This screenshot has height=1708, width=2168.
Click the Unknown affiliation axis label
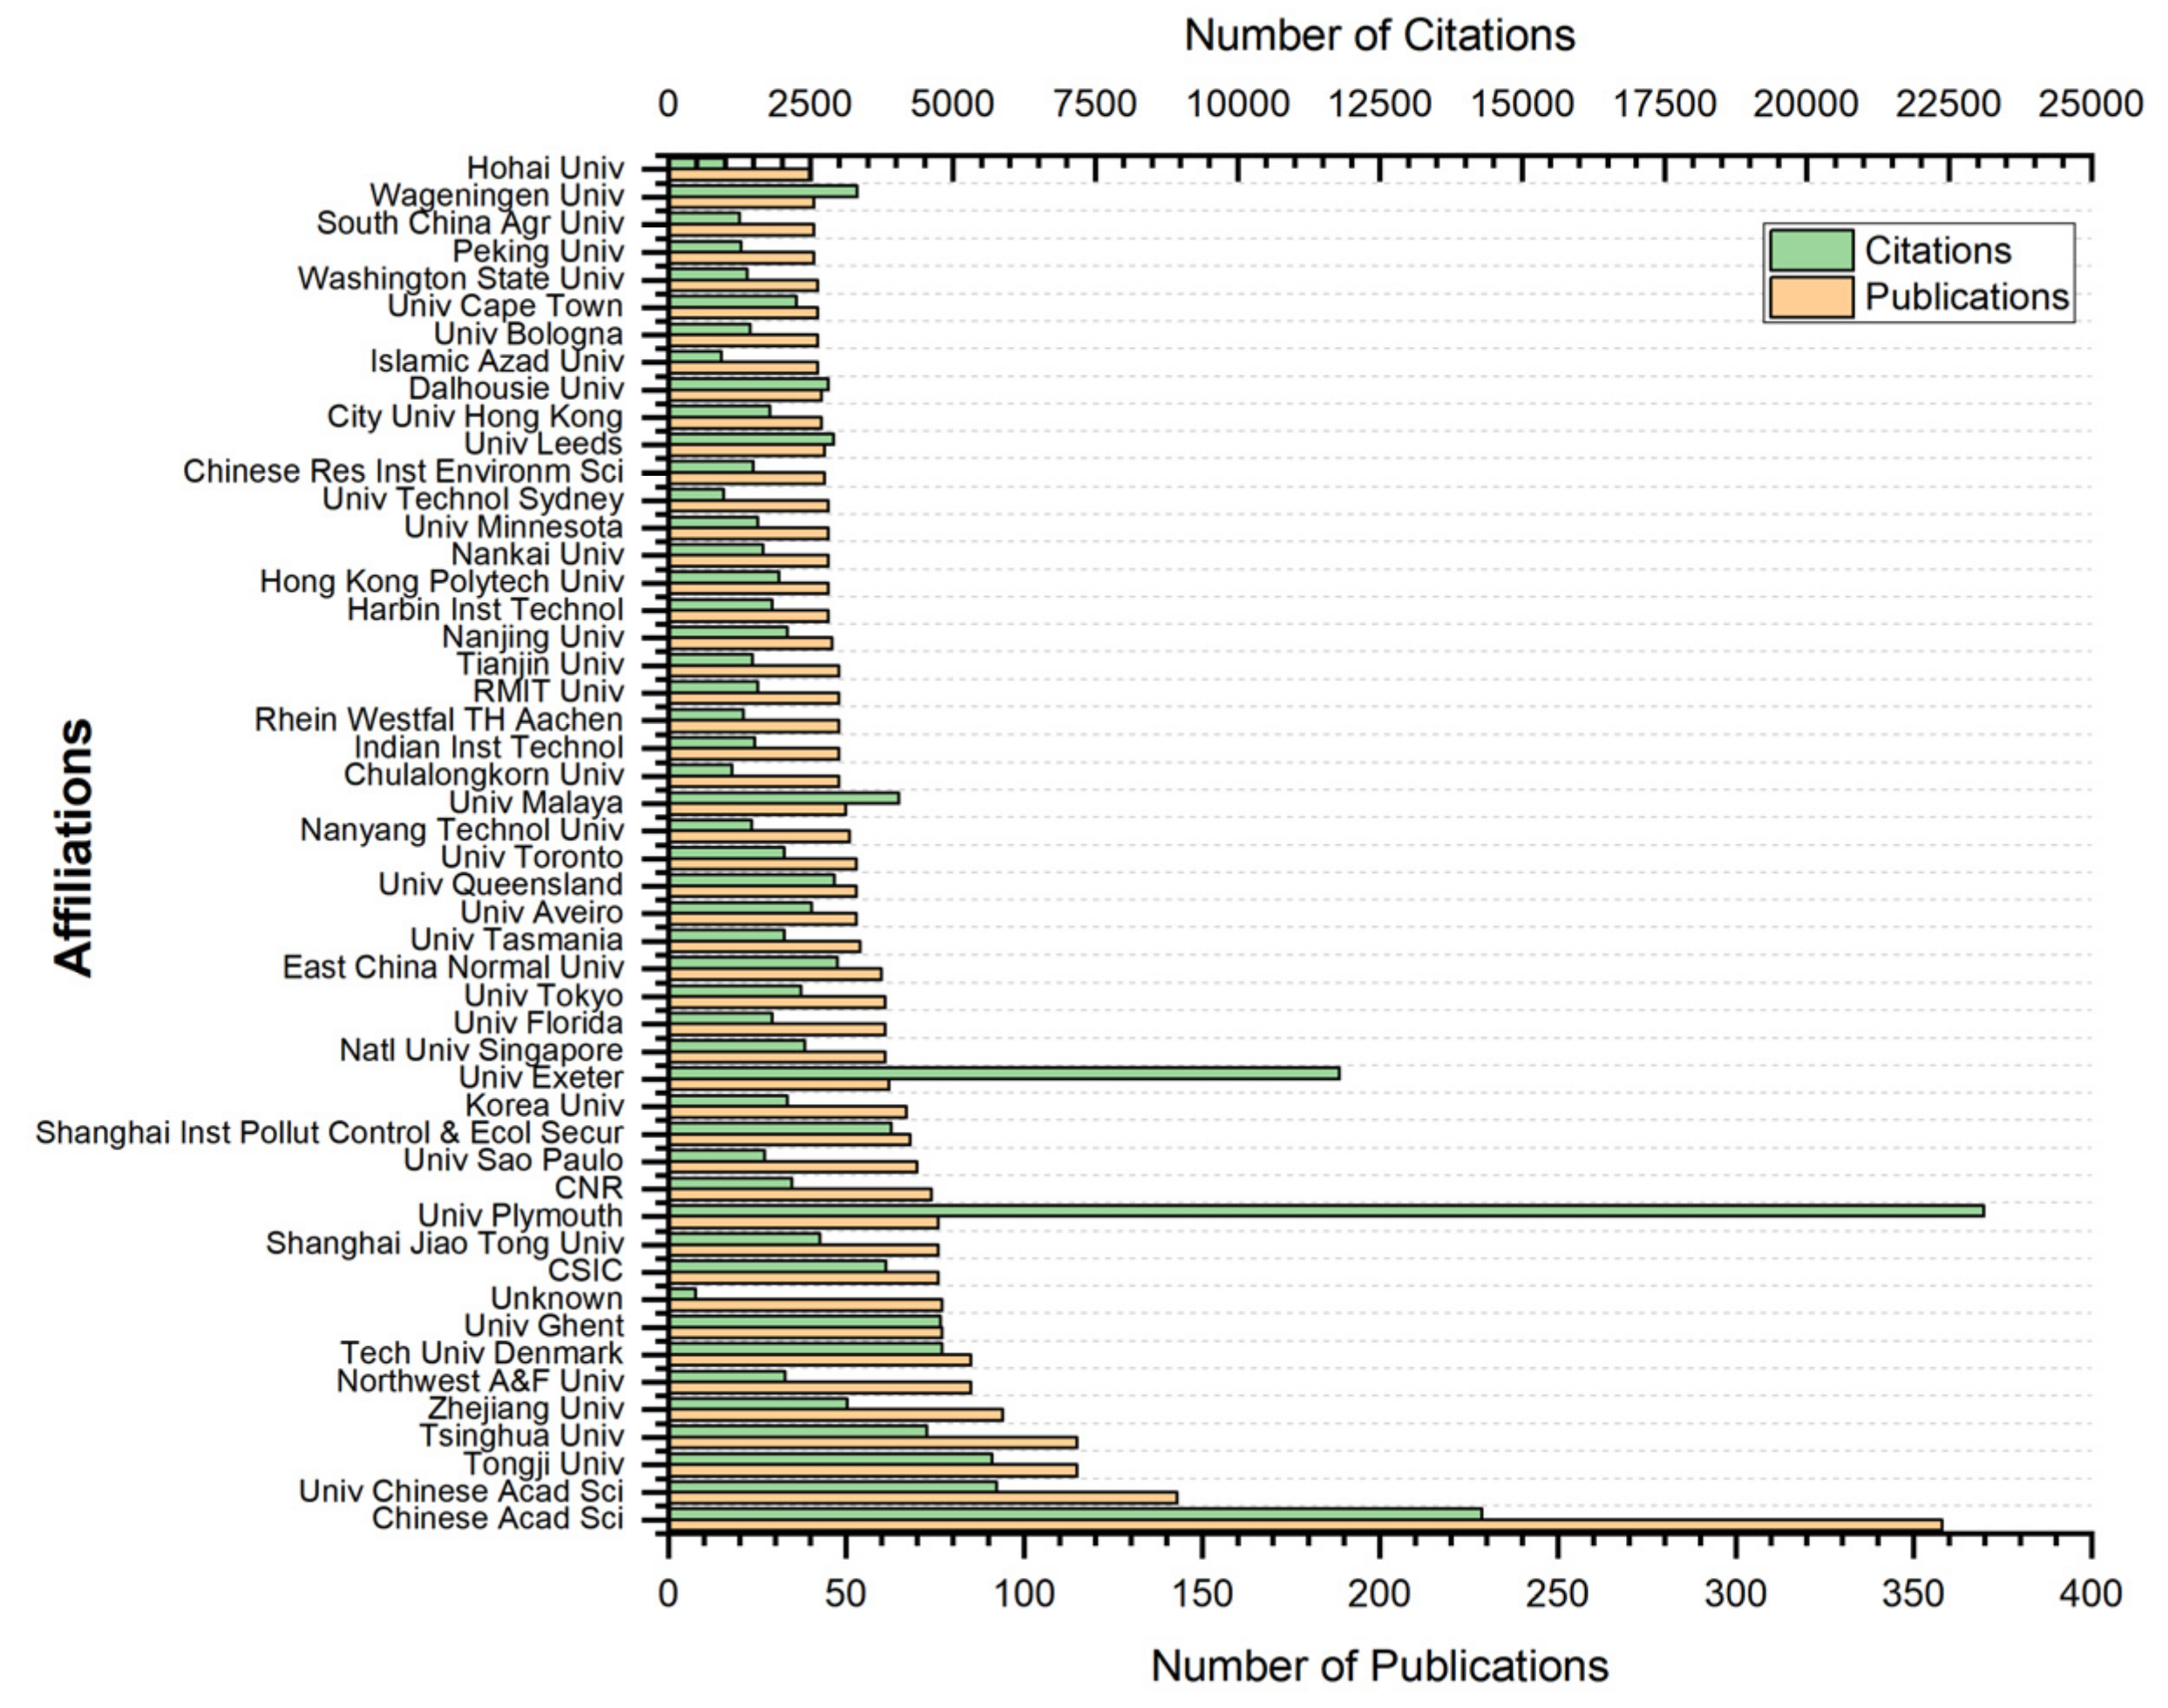coord(556,1298)
